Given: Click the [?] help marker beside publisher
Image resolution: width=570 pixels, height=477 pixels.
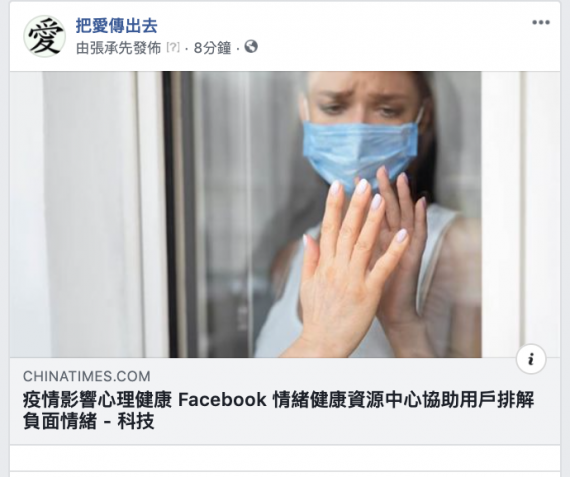Looking at the screenshot, I should (x=173, y=47).
